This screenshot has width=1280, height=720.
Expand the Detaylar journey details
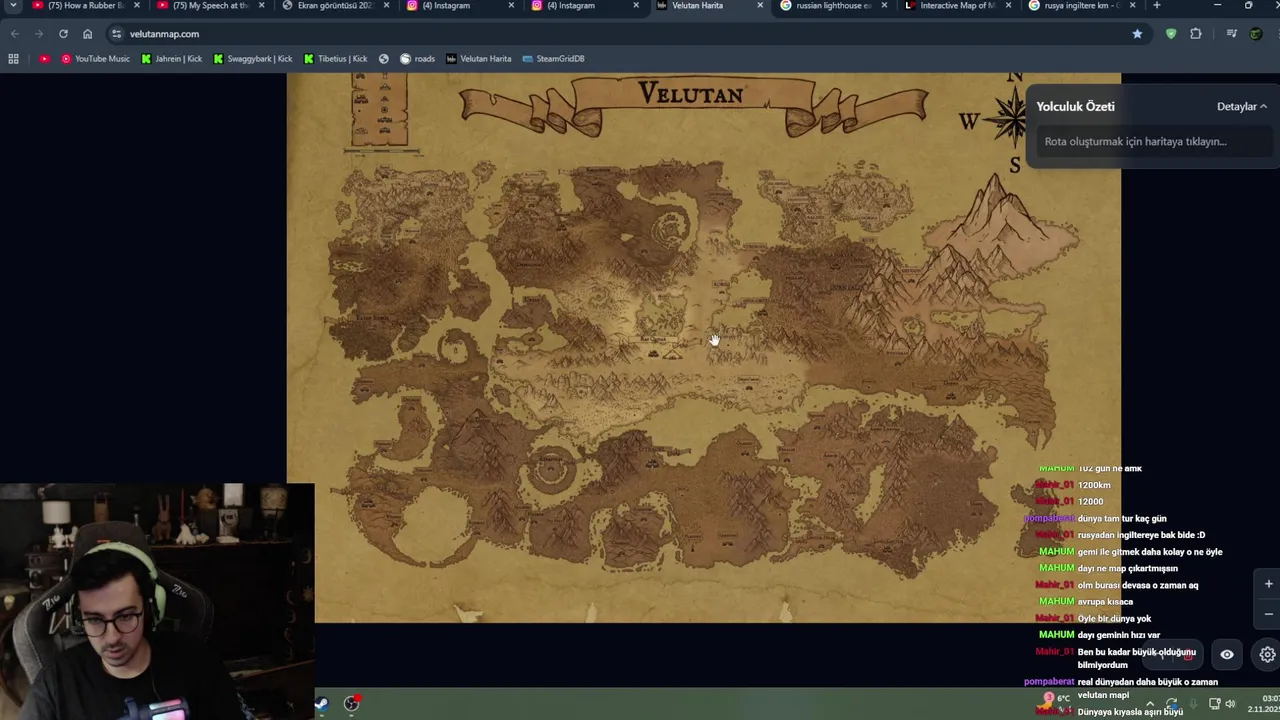(x=1241, y=106)
